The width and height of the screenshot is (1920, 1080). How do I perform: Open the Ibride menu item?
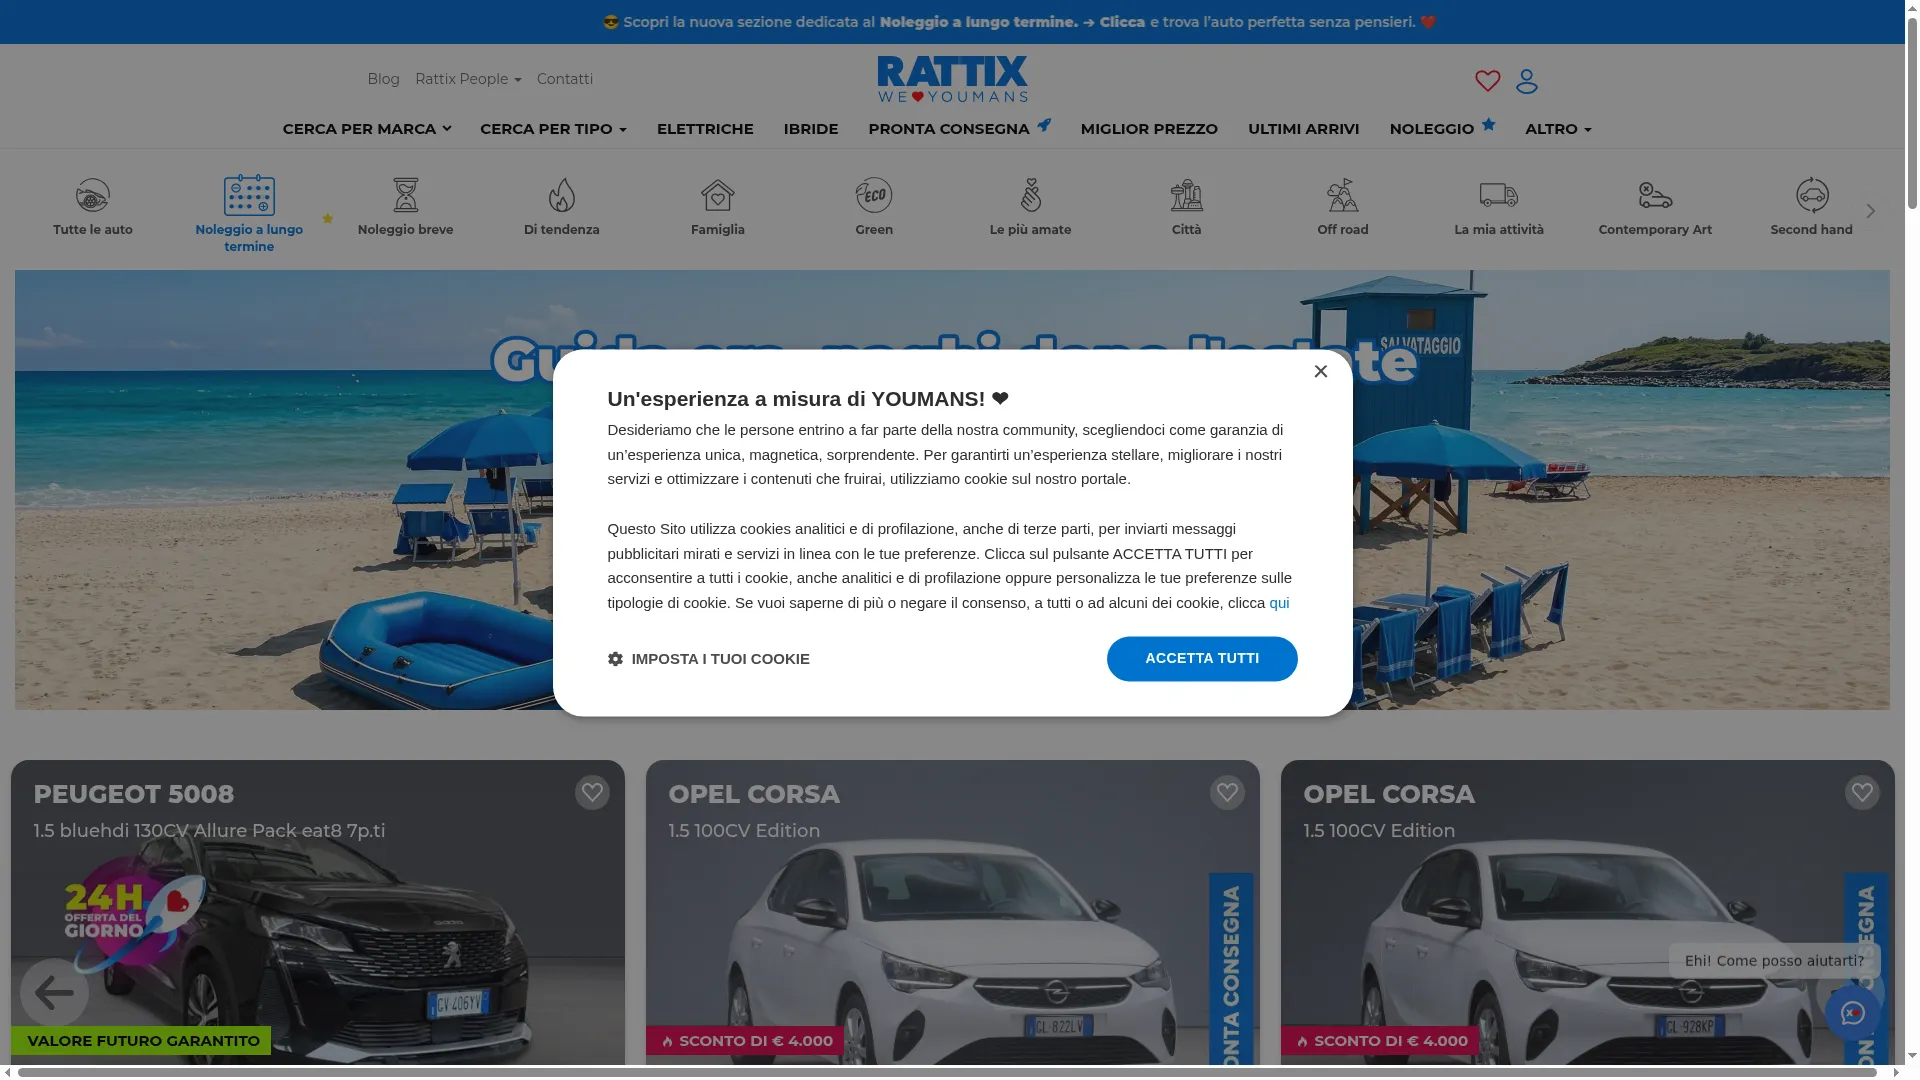point(811,129)
